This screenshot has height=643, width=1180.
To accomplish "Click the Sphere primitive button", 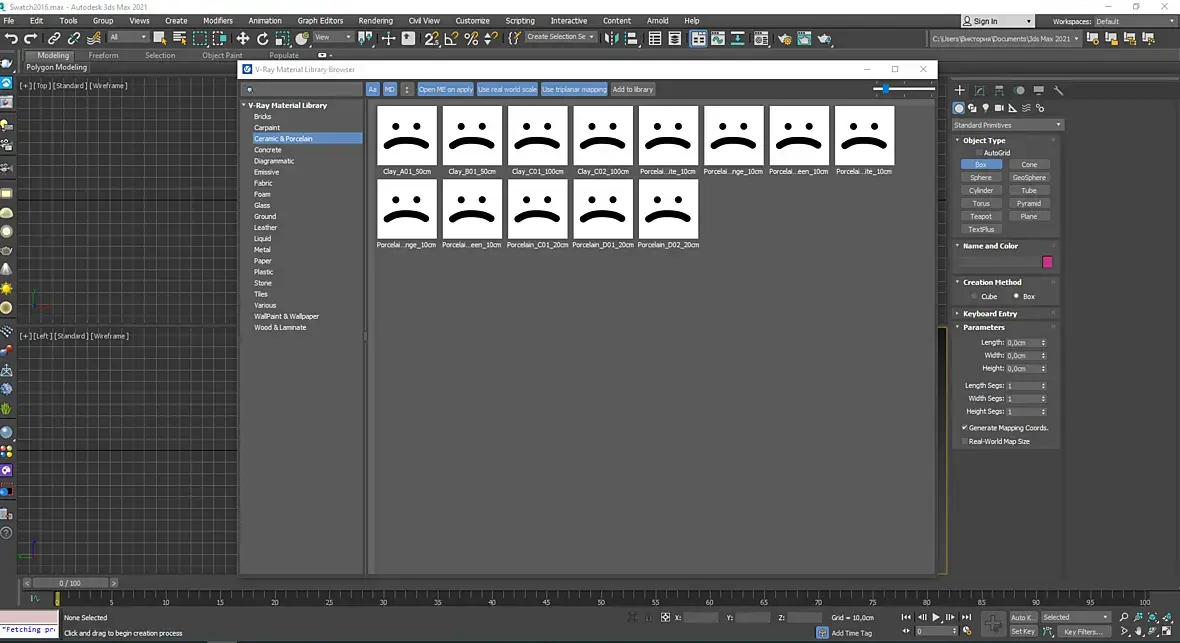I will [x=981, y=178].
